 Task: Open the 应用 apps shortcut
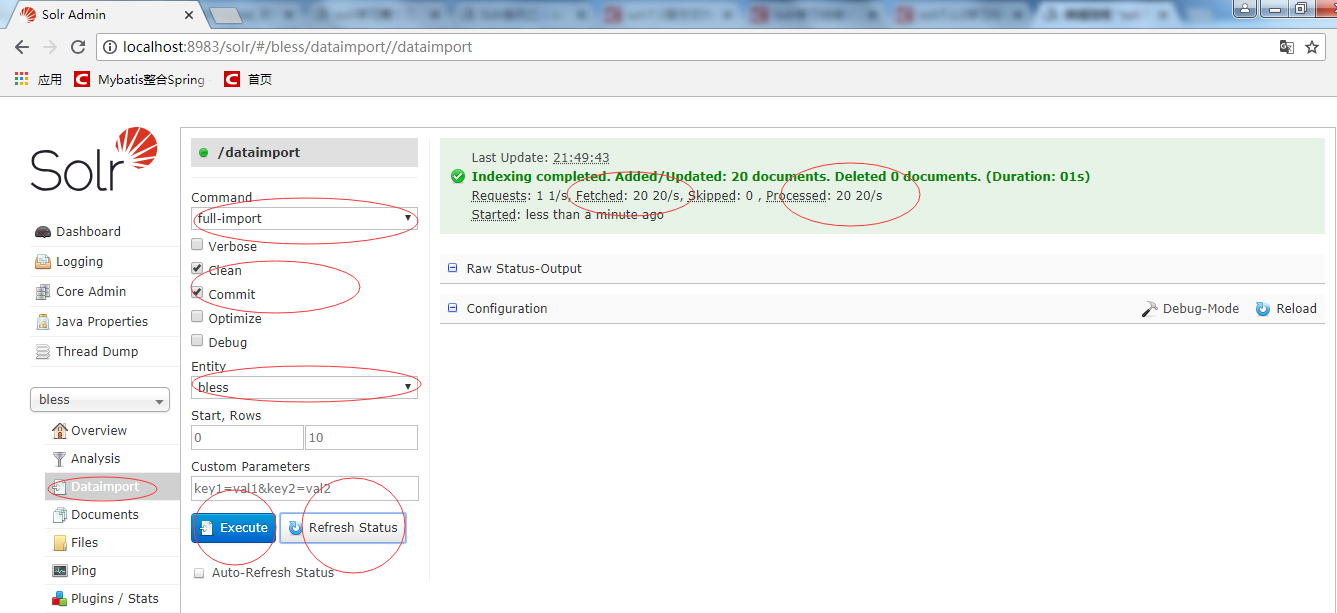point(38,79)
